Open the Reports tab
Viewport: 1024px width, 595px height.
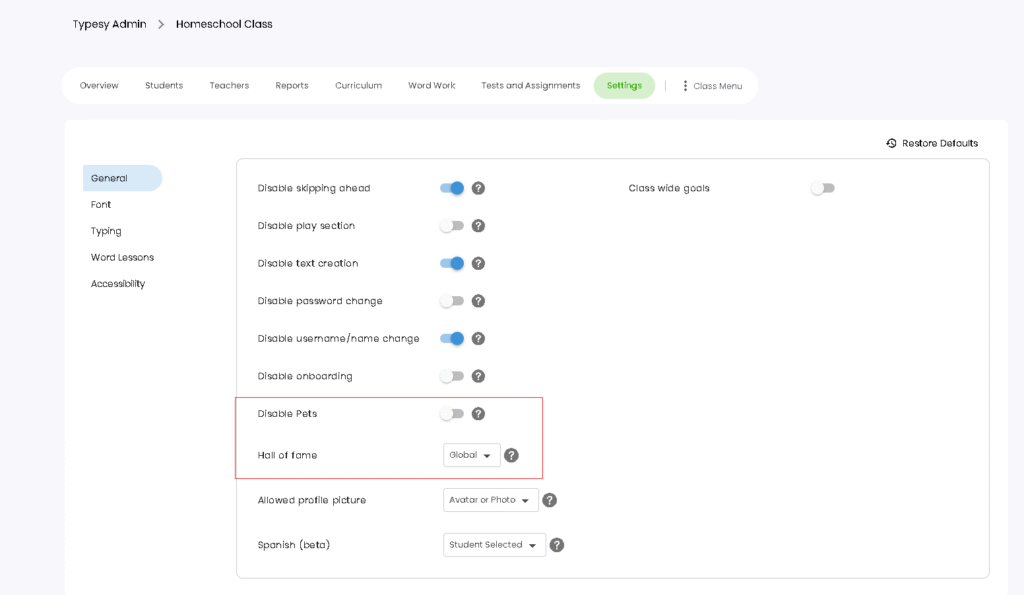pyautogui.click(x=292, y=86)
